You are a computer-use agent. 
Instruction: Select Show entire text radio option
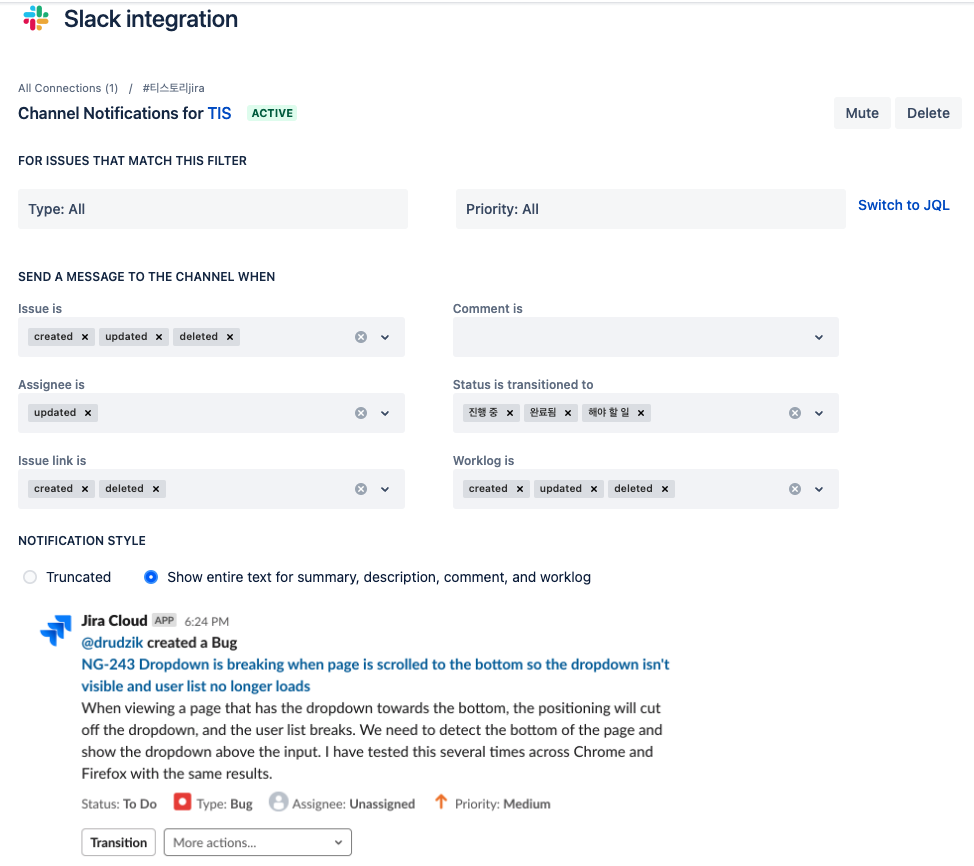151,577
